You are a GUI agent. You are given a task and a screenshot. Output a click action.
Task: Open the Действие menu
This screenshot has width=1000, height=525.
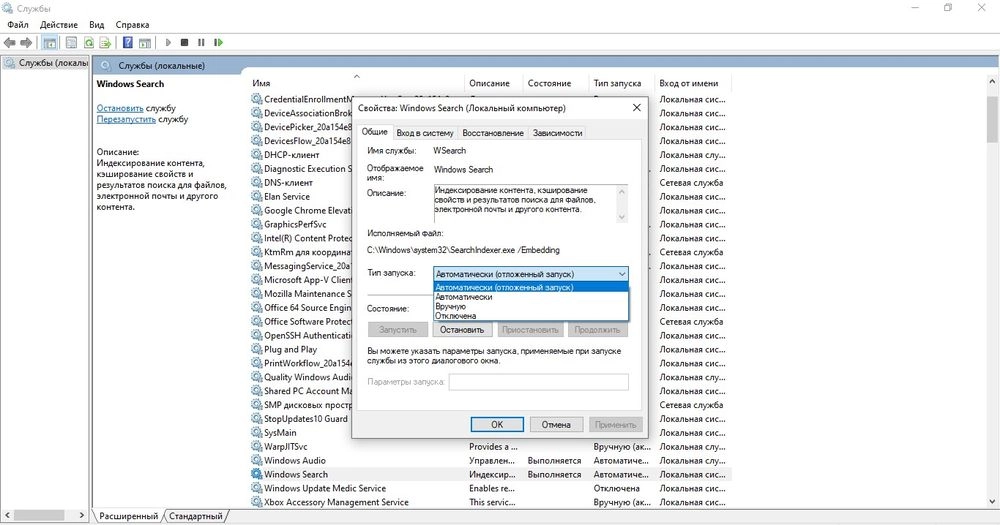coord(59,24)
